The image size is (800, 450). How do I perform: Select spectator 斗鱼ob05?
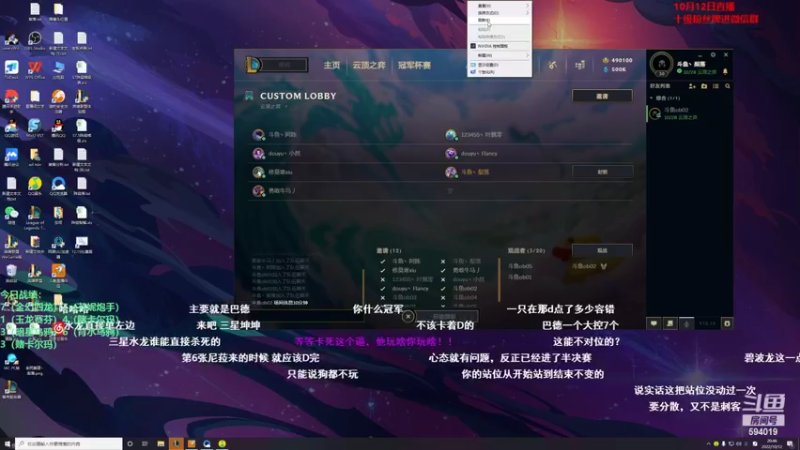point(520,266)
